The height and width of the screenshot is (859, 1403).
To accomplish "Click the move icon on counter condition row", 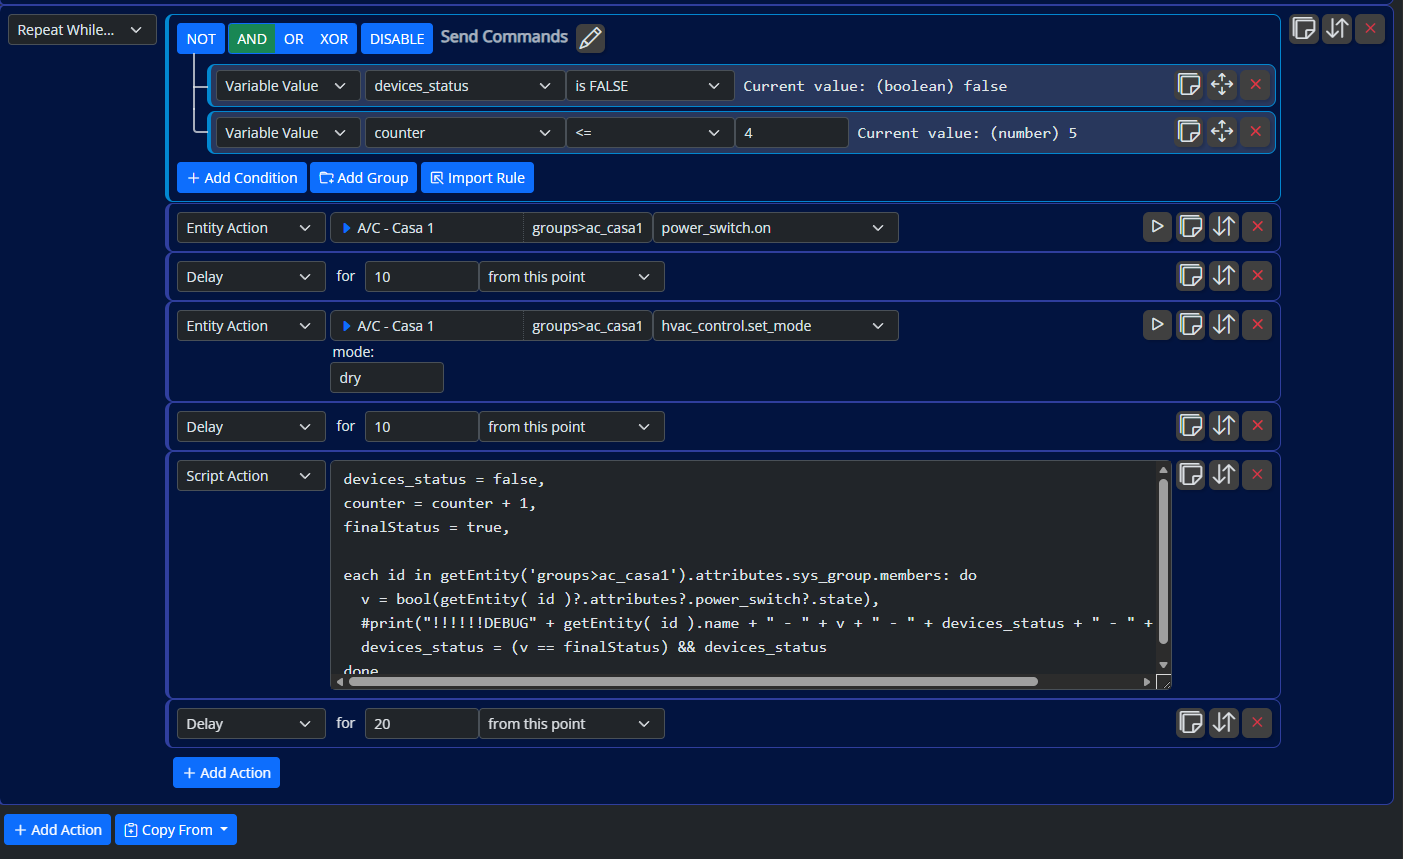I will tap(1222, 132).
